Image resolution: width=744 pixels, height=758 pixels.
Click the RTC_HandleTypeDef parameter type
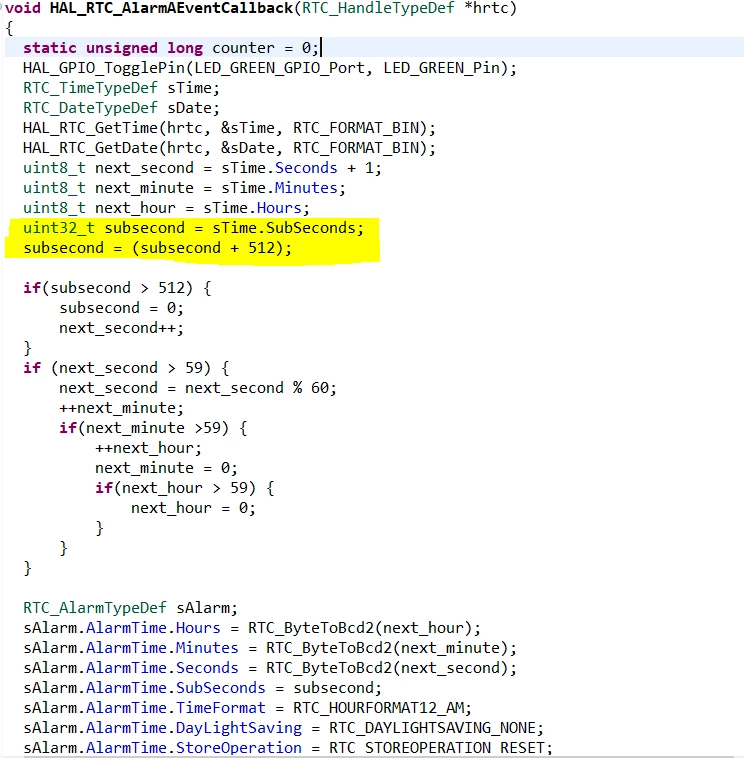(378, 8)
